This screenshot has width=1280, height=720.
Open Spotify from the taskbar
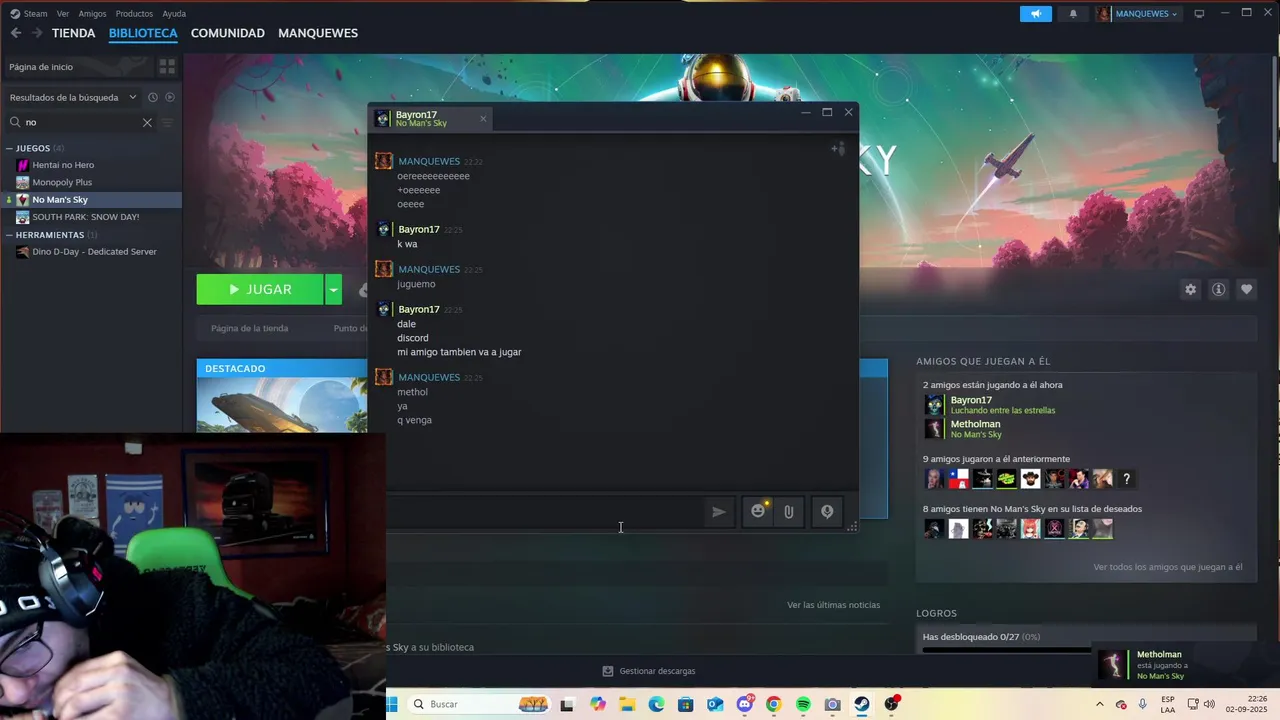click(803, 705)
